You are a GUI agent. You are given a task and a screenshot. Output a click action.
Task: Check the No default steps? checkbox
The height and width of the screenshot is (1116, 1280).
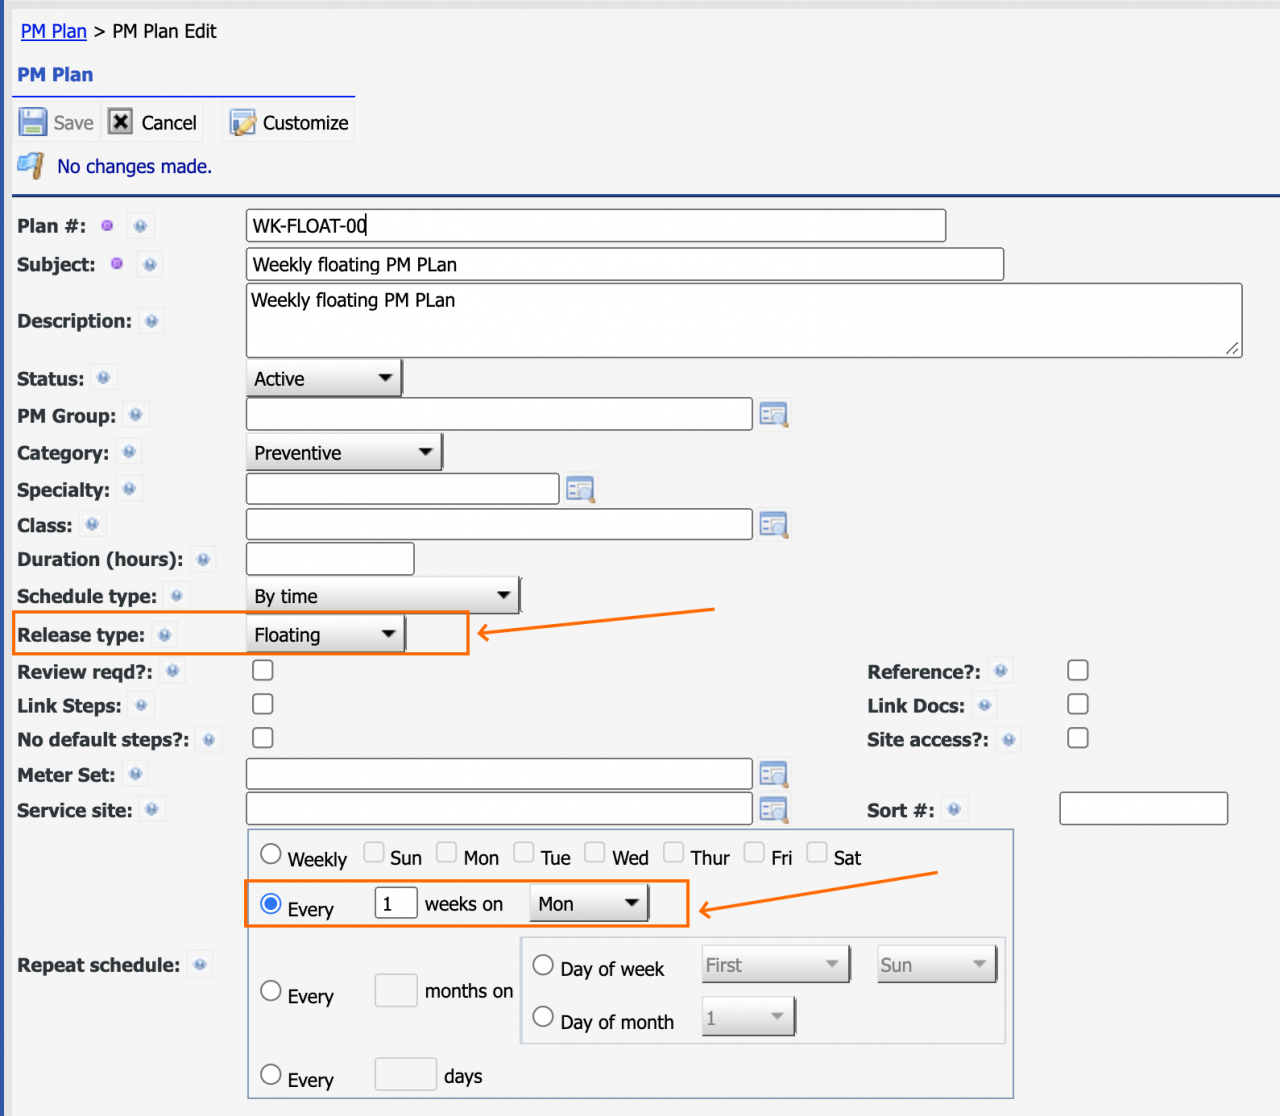[263, 738]
